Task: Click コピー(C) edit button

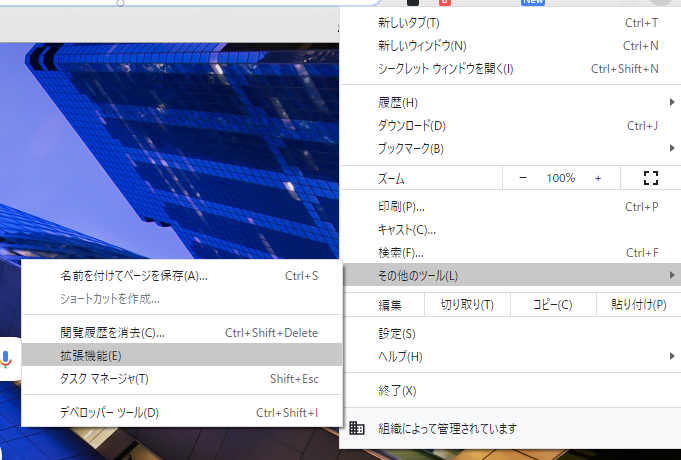Action: coord(553,305)
